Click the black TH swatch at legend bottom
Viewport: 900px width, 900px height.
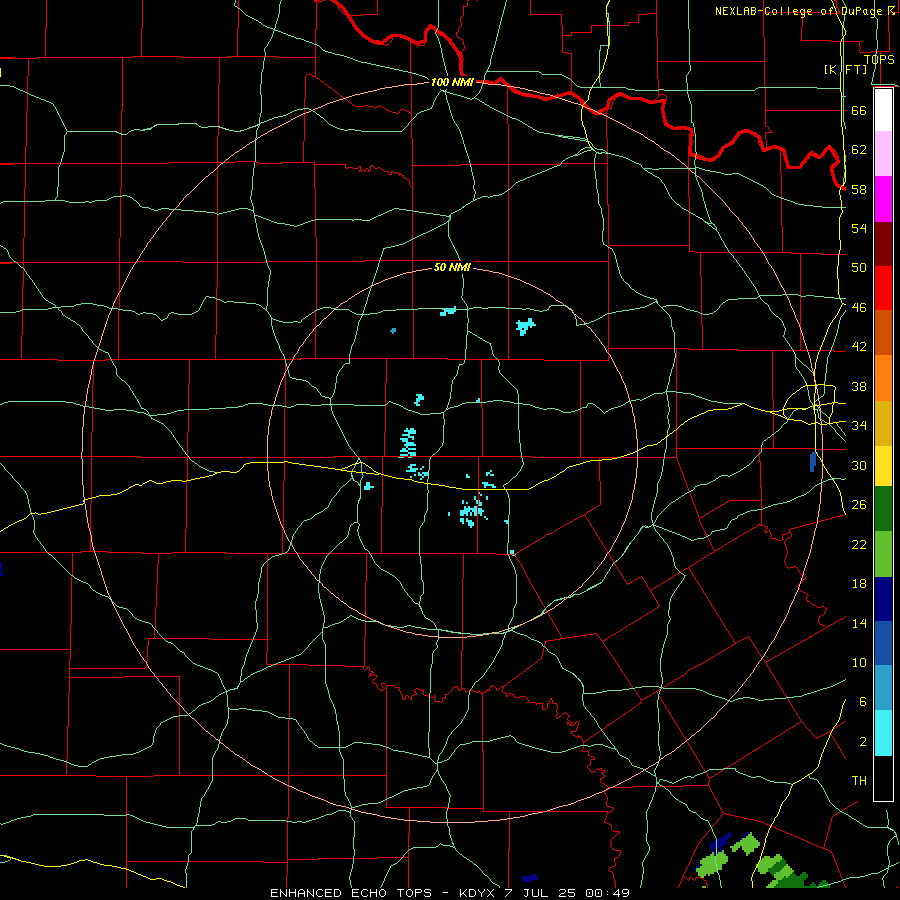pyautogui.click(x=883, y=778)
